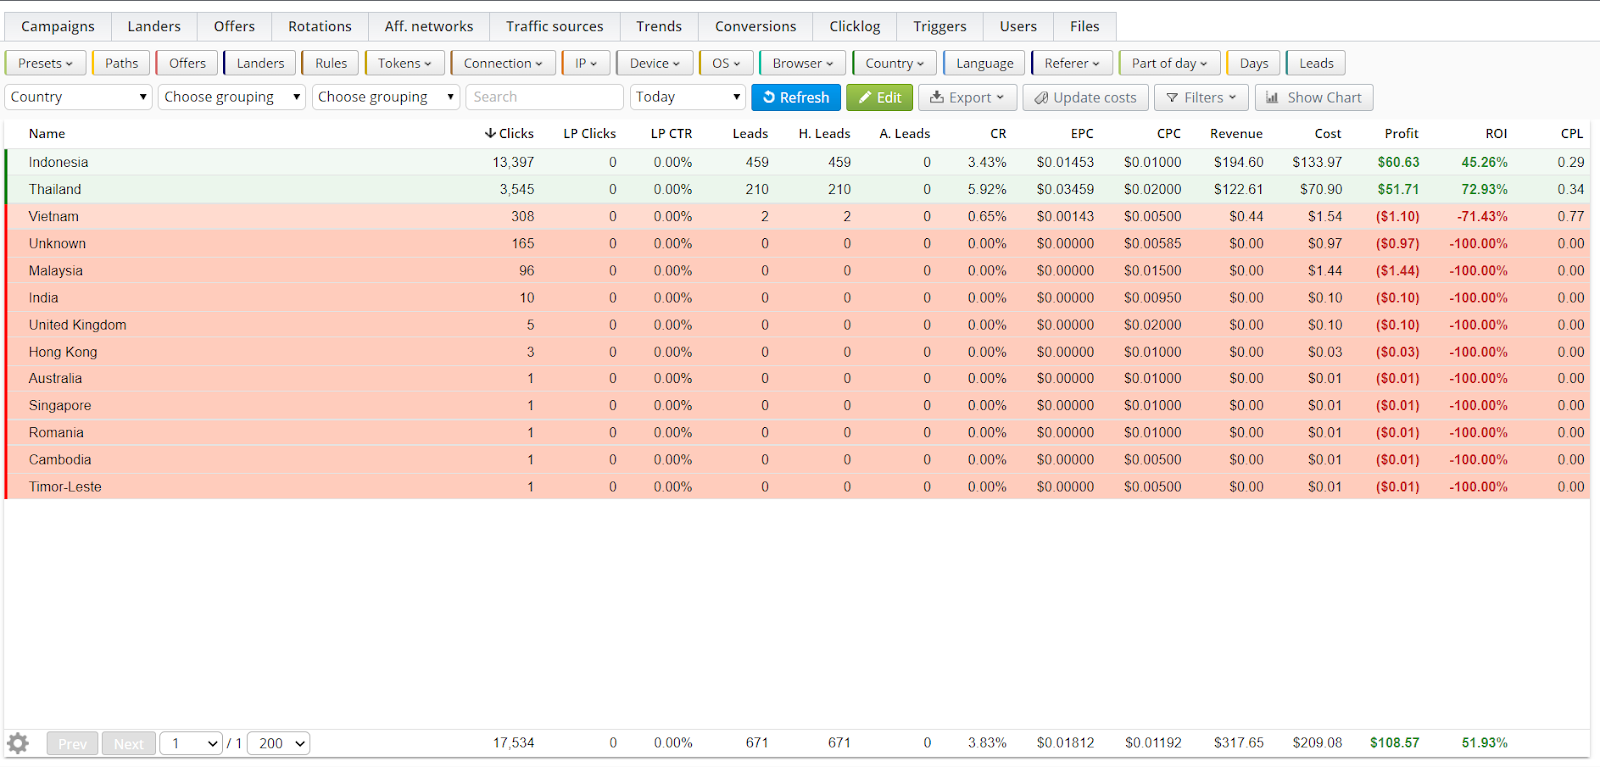Go to the Triggers tab
Screen dimensions: 1600x767
pos(940,26)
